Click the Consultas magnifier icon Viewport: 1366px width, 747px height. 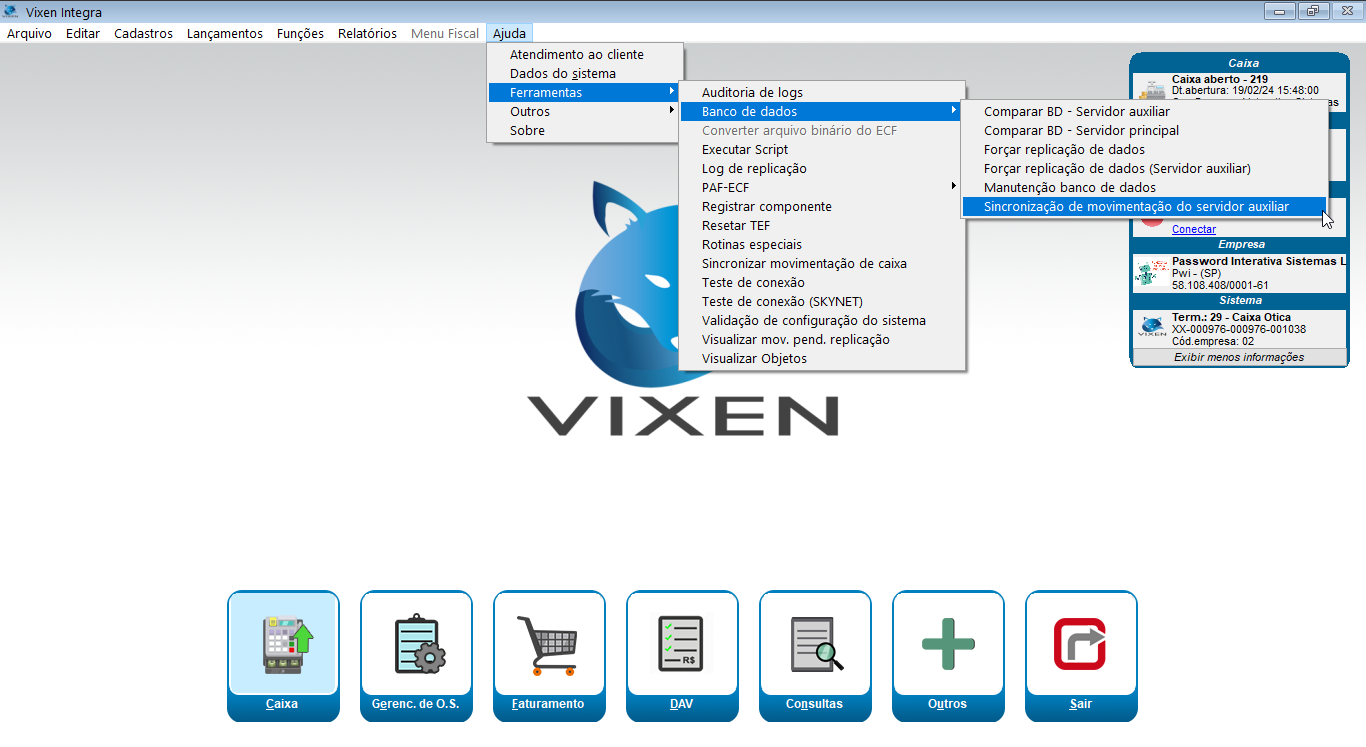(815, 645)
